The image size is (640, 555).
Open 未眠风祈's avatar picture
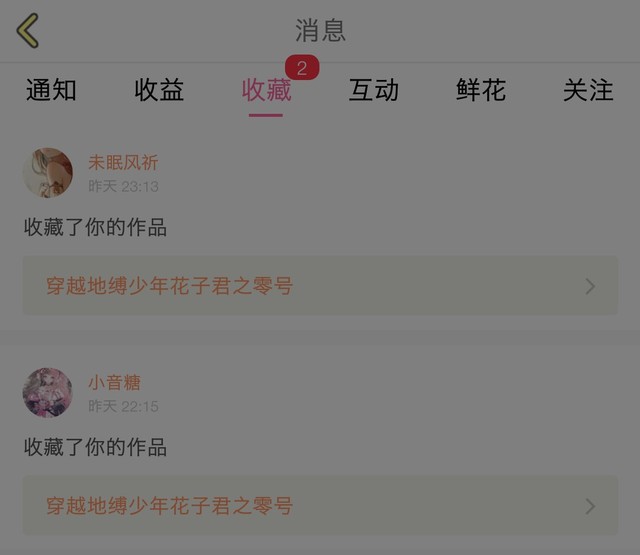[47, 173]
